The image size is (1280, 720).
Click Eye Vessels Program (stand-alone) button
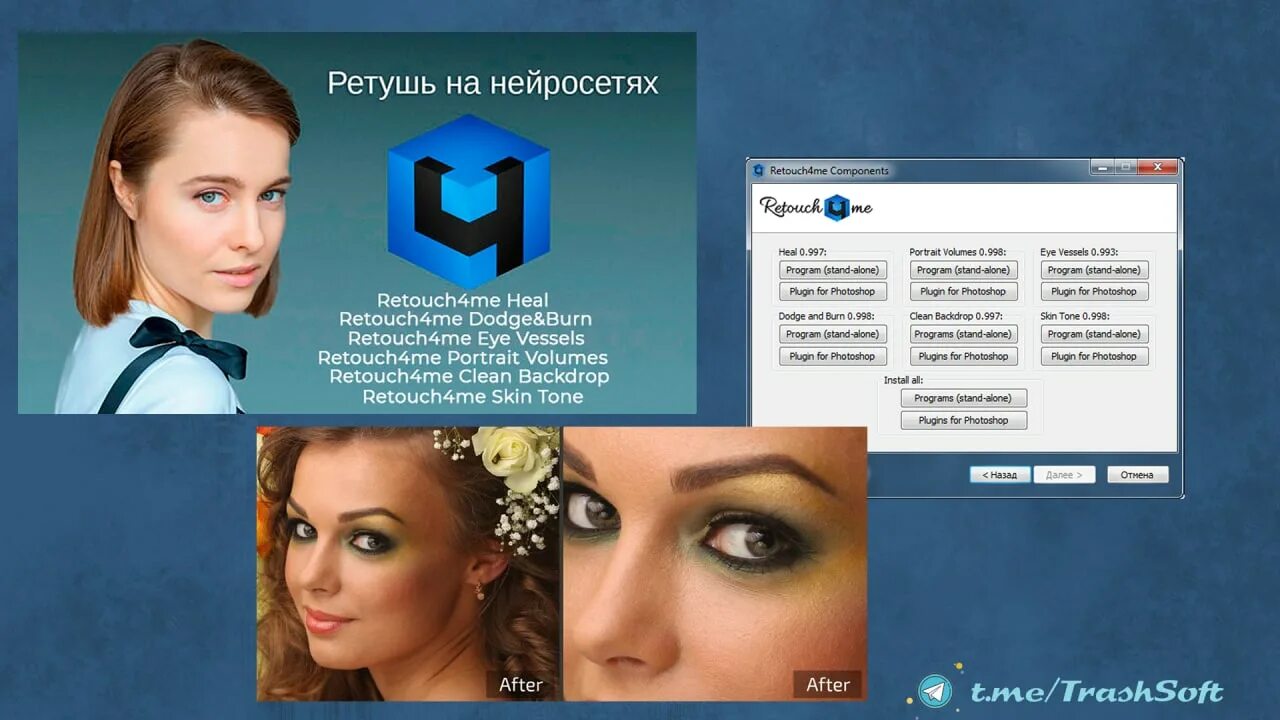click(x=1094, y=270)
